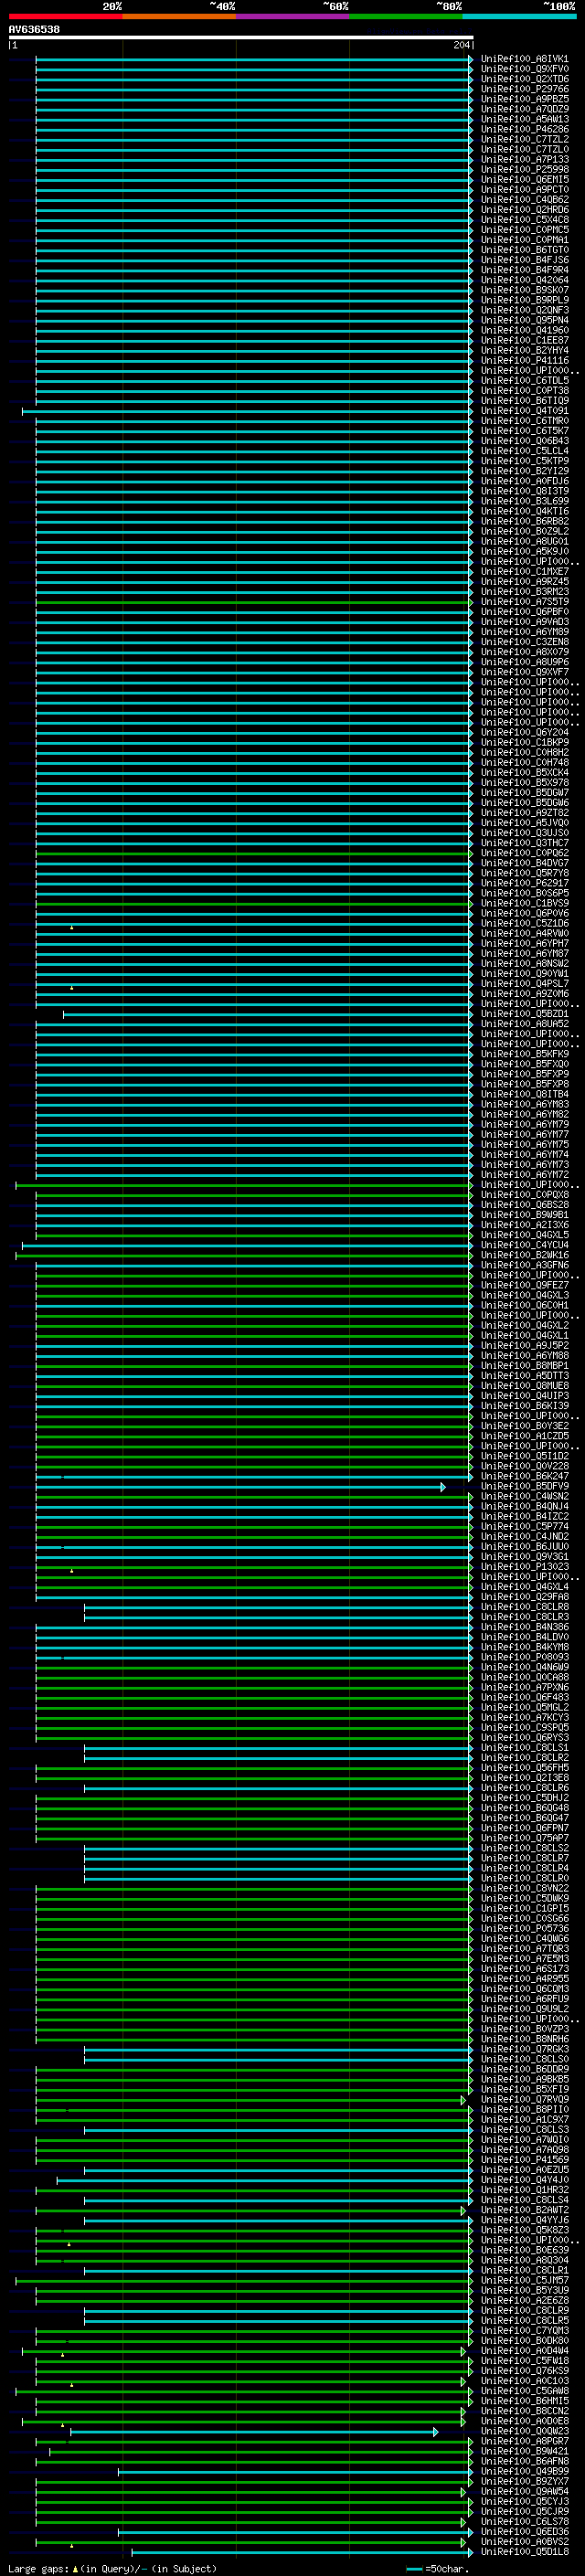
Task: Click arrowhead ending UniRef100_B5DFV9 alignment
Action: pyautogui.click(x=443, y=1487)
